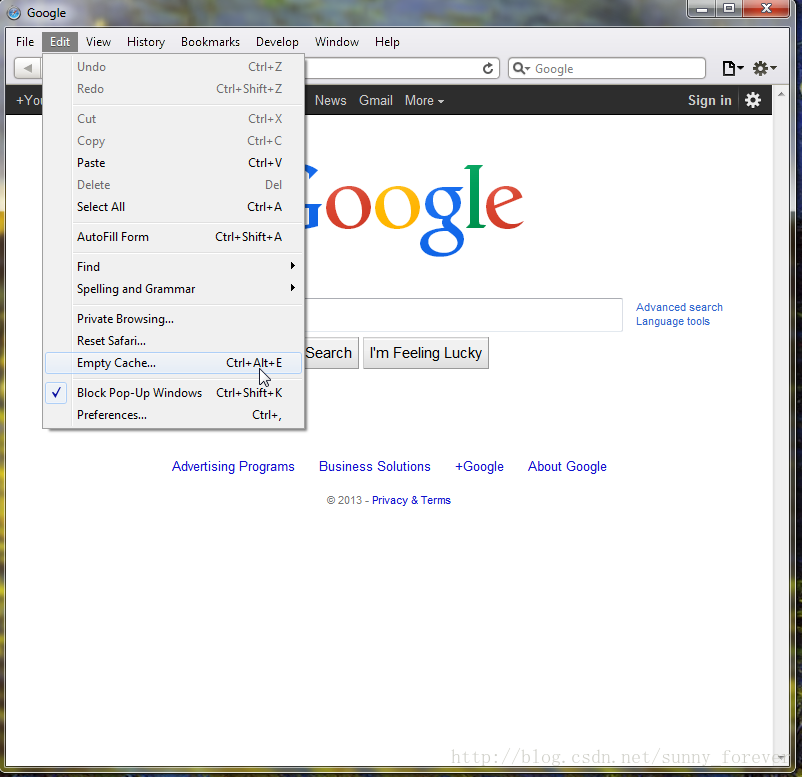Viewport: 802px width, 777px height.
Task: Open the File menu
Action: (25, 42)
